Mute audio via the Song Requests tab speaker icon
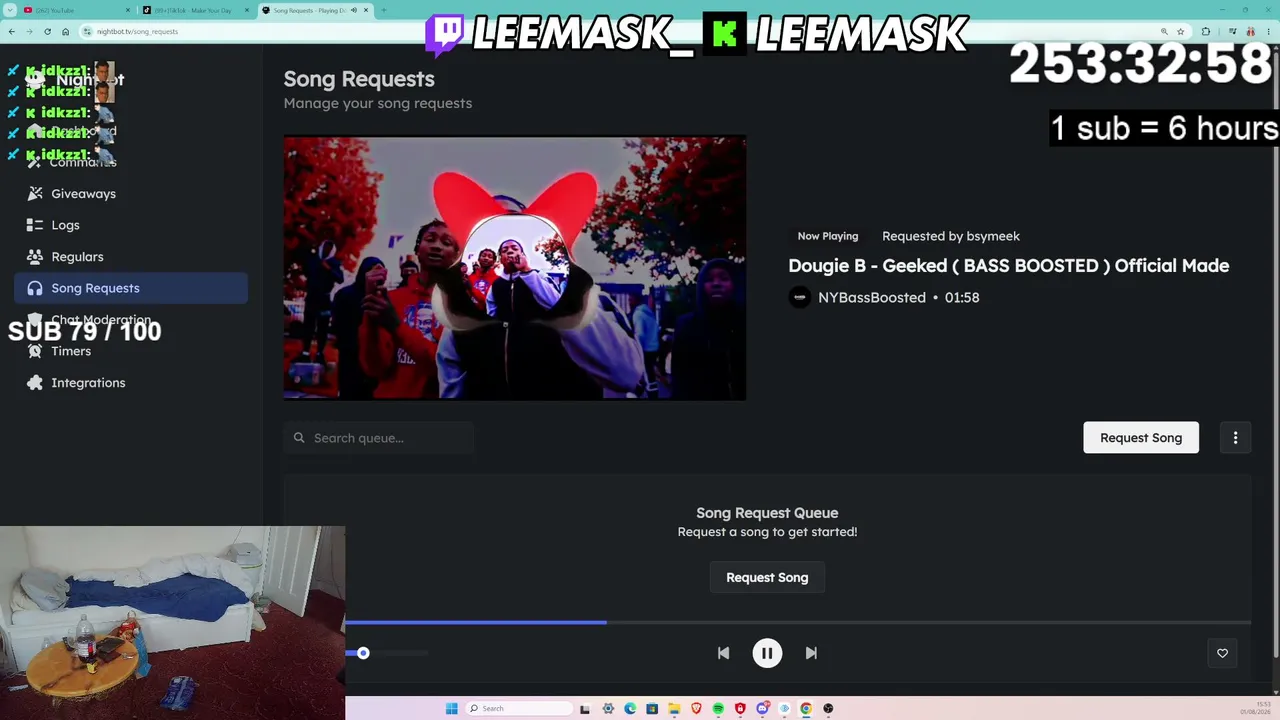 (353, 10)
